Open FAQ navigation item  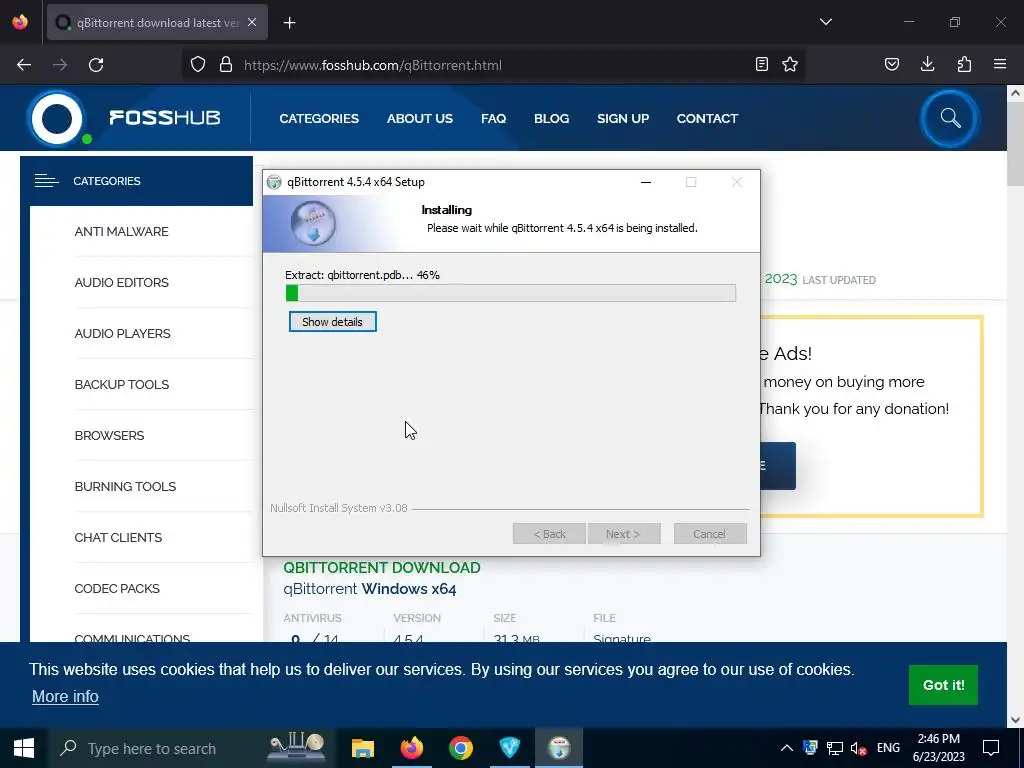point(493,118)
